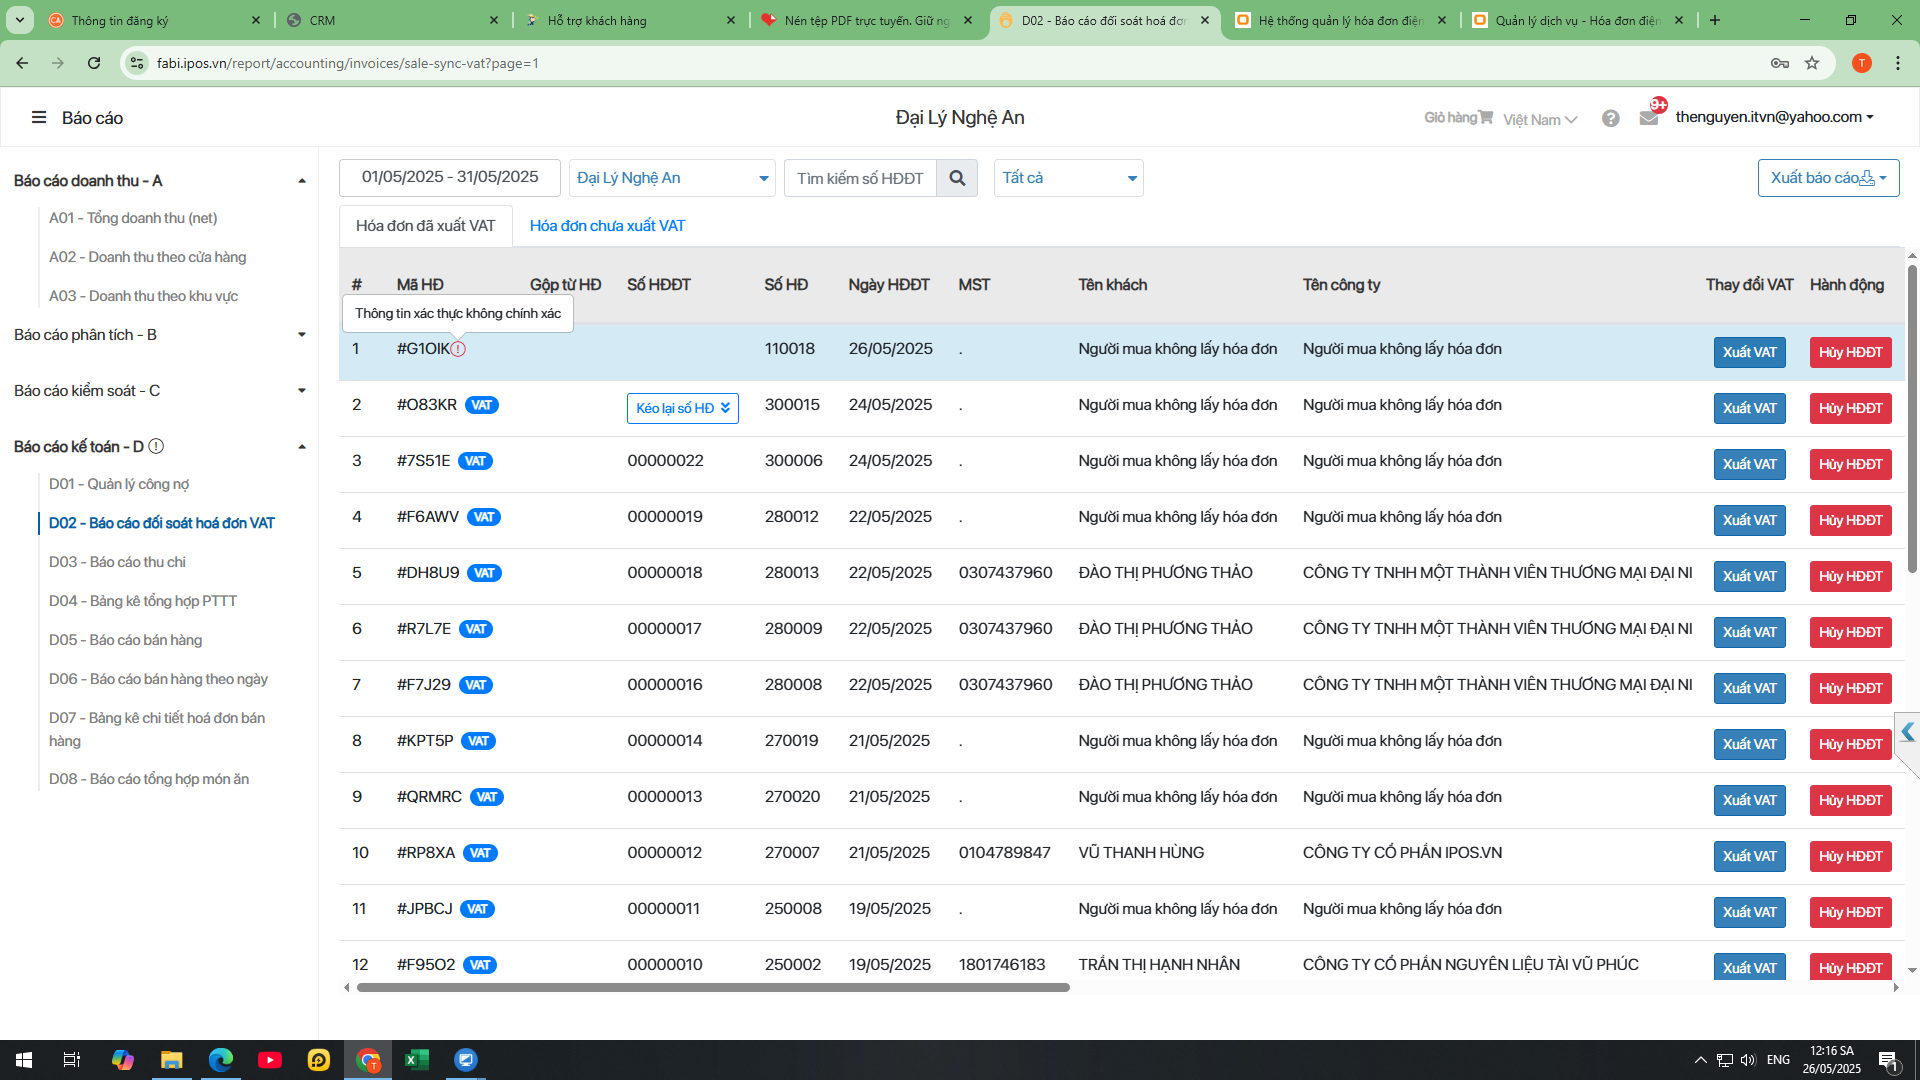Click the Giỏ hàng cart icon
The height and width of the screenshot is (1080, 1920).
[x=1486, y=117]
